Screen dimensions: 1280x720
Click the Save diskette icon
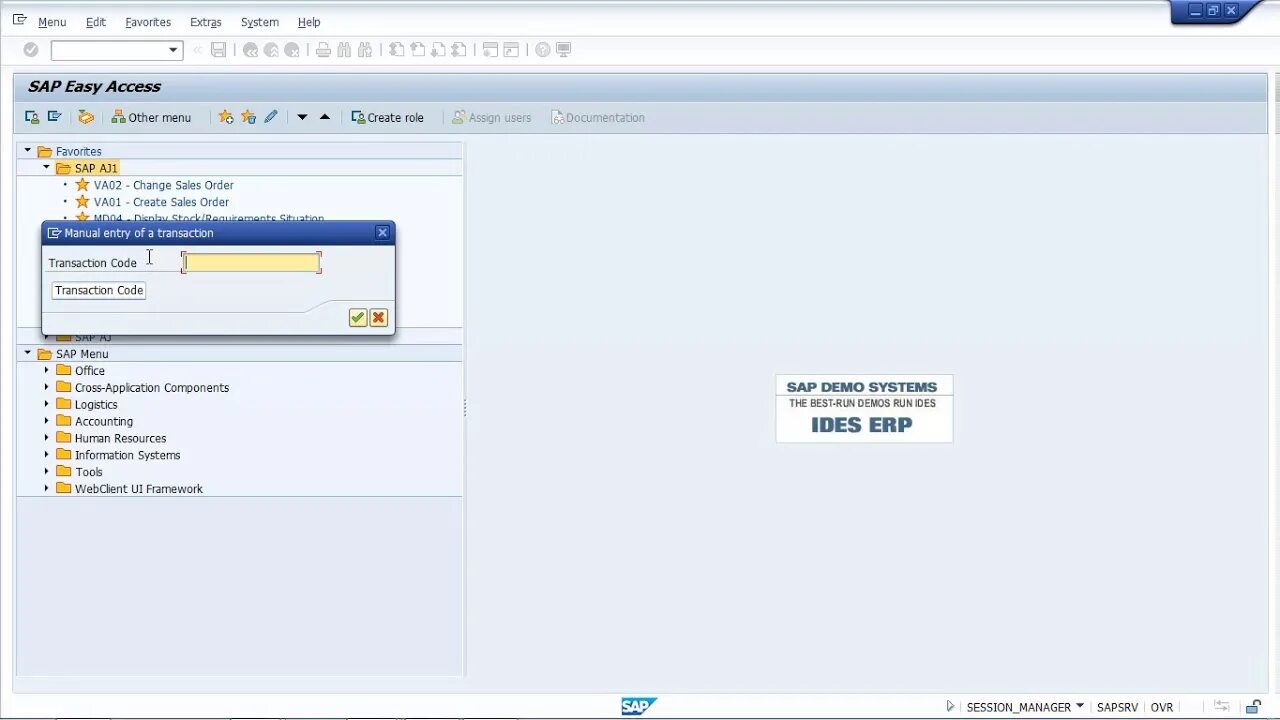[218, 50]
